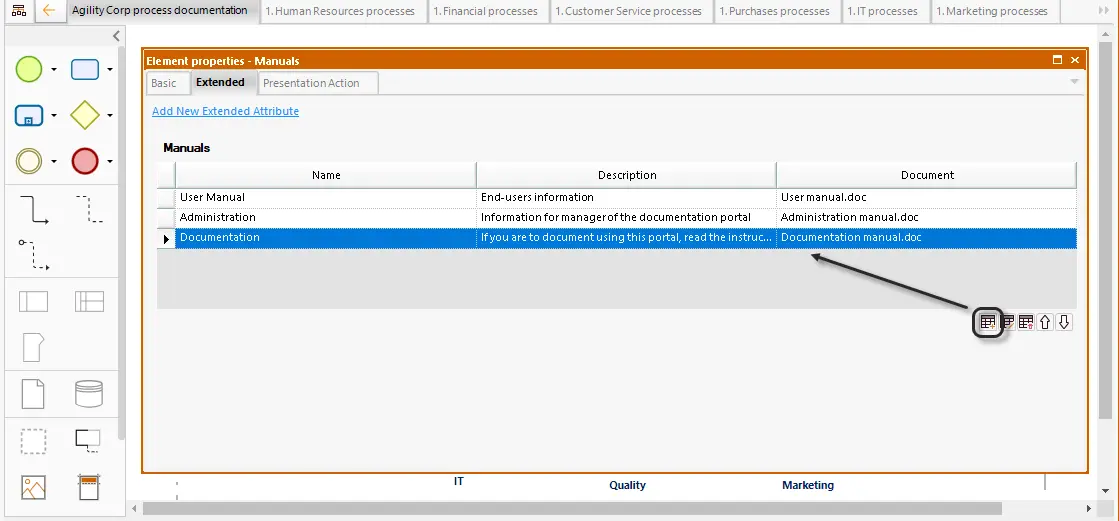Delete the selected Manuals table row
Viewport: 1119px width, 521px height.
(1026, 322)
